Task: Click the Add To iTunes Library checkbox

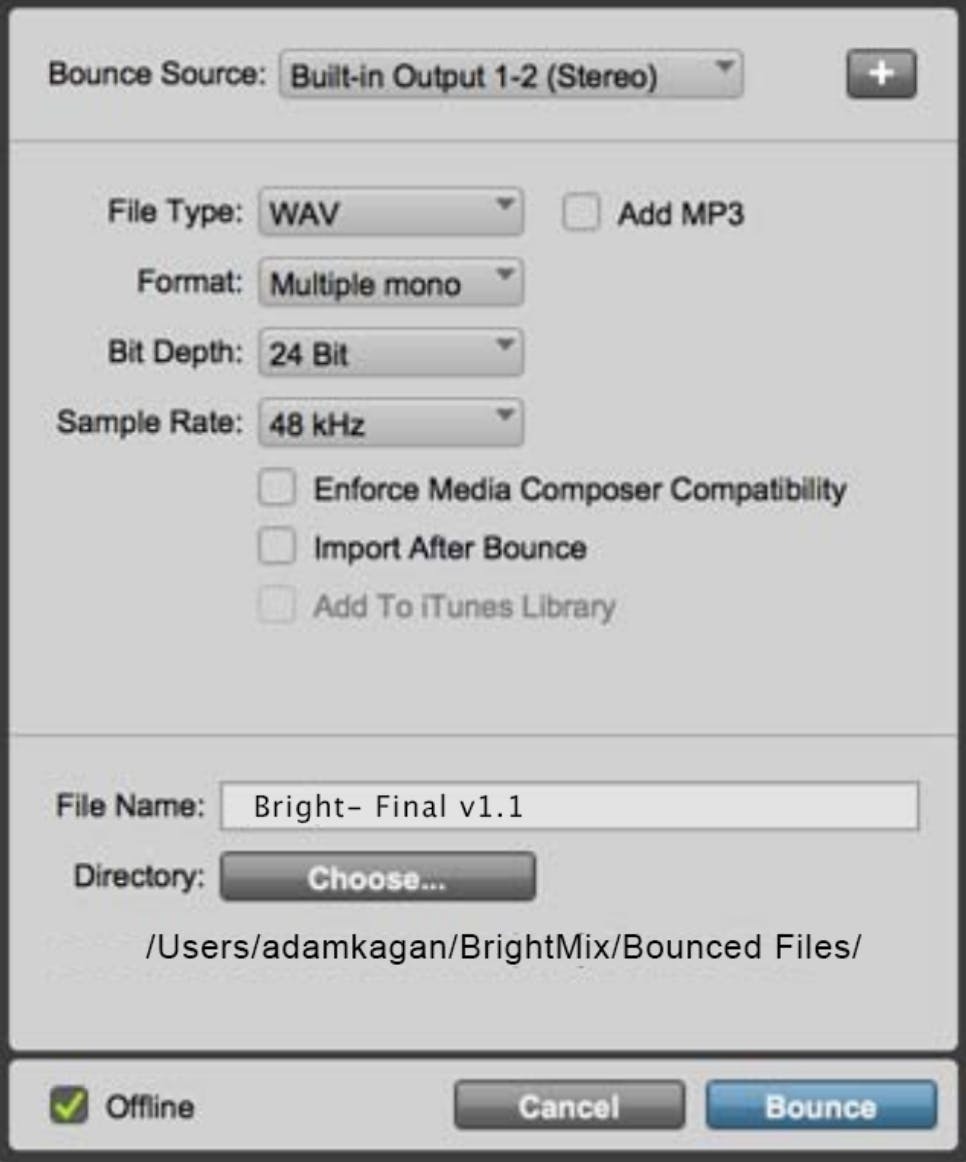Action: [276, 605]
